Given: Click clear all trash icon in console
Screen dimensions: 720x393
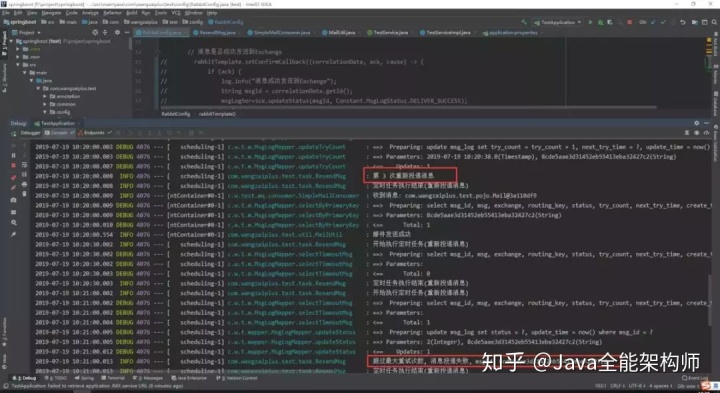Looking at the screenshot, I should click(24, 193).
